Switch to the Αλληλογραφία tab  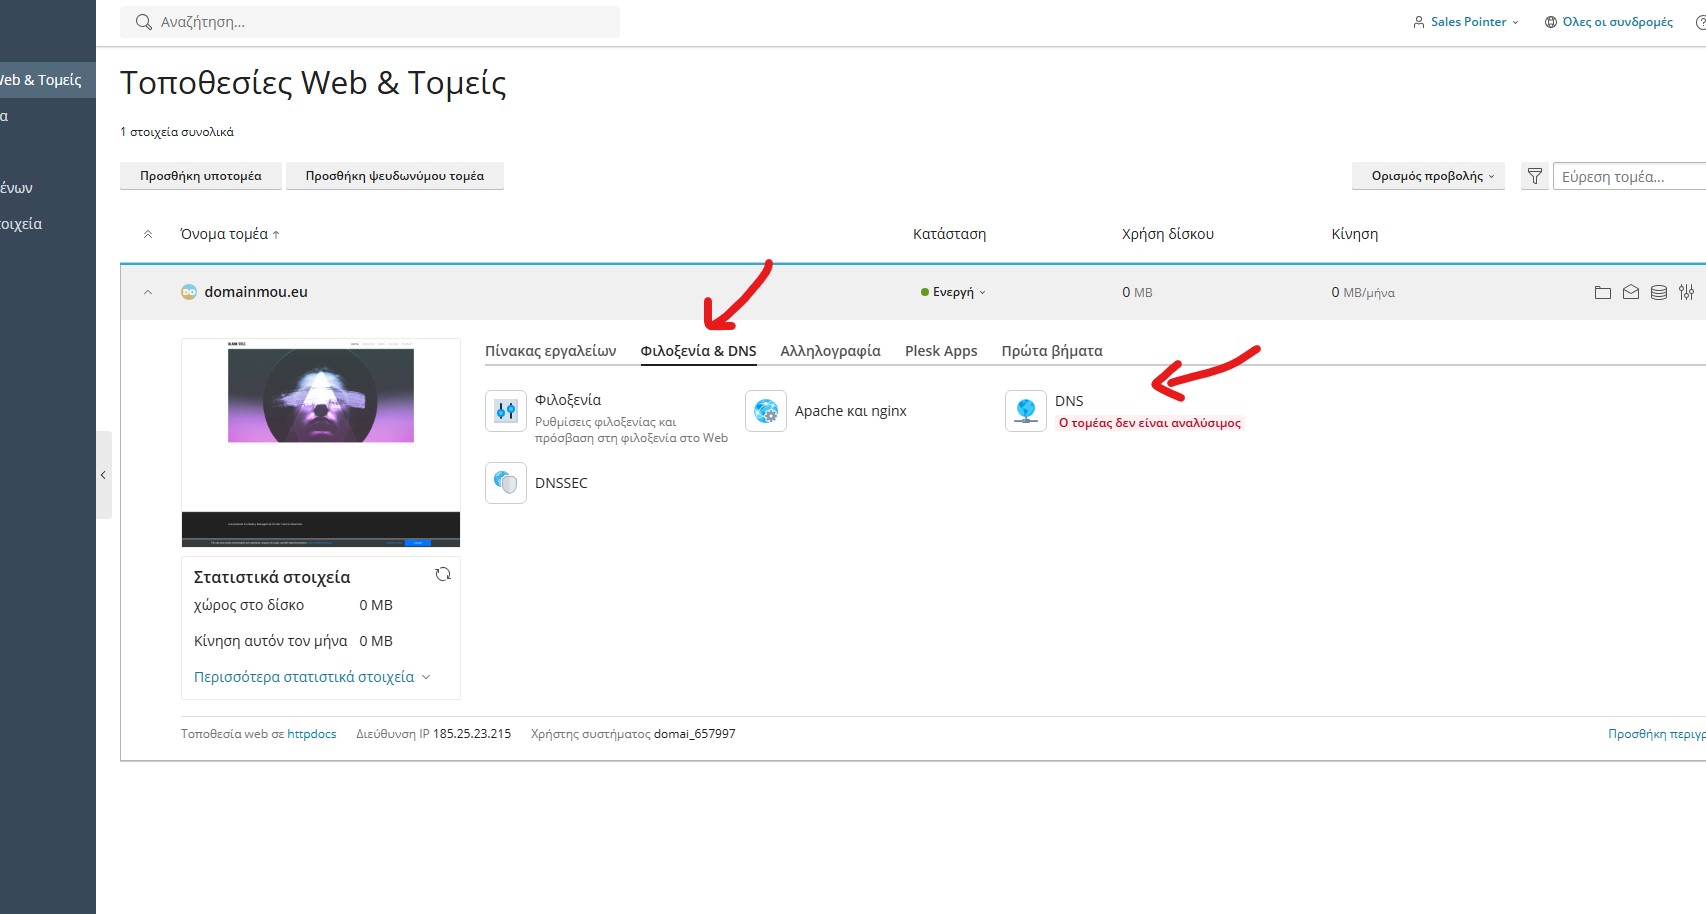[830, 351]
